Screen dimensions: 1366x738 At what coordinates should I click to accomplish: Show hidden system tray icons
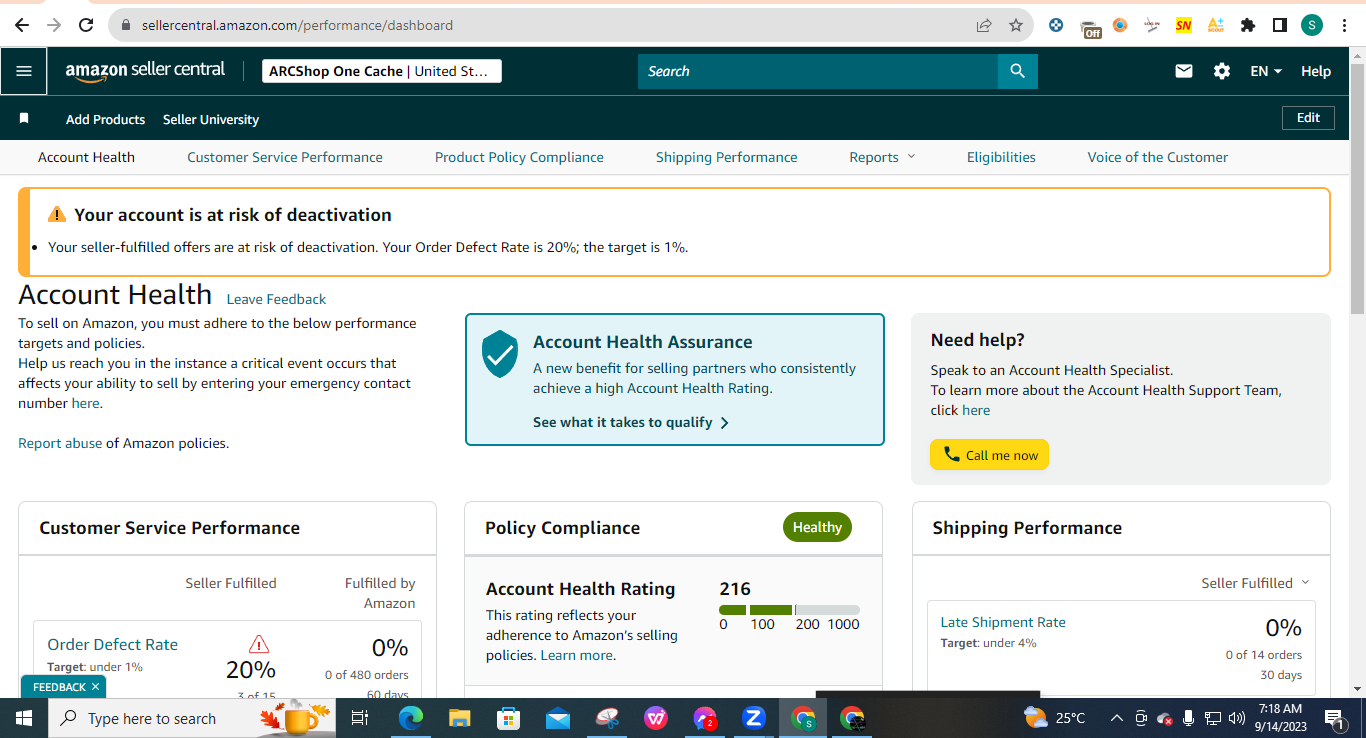pos(1117,718)
